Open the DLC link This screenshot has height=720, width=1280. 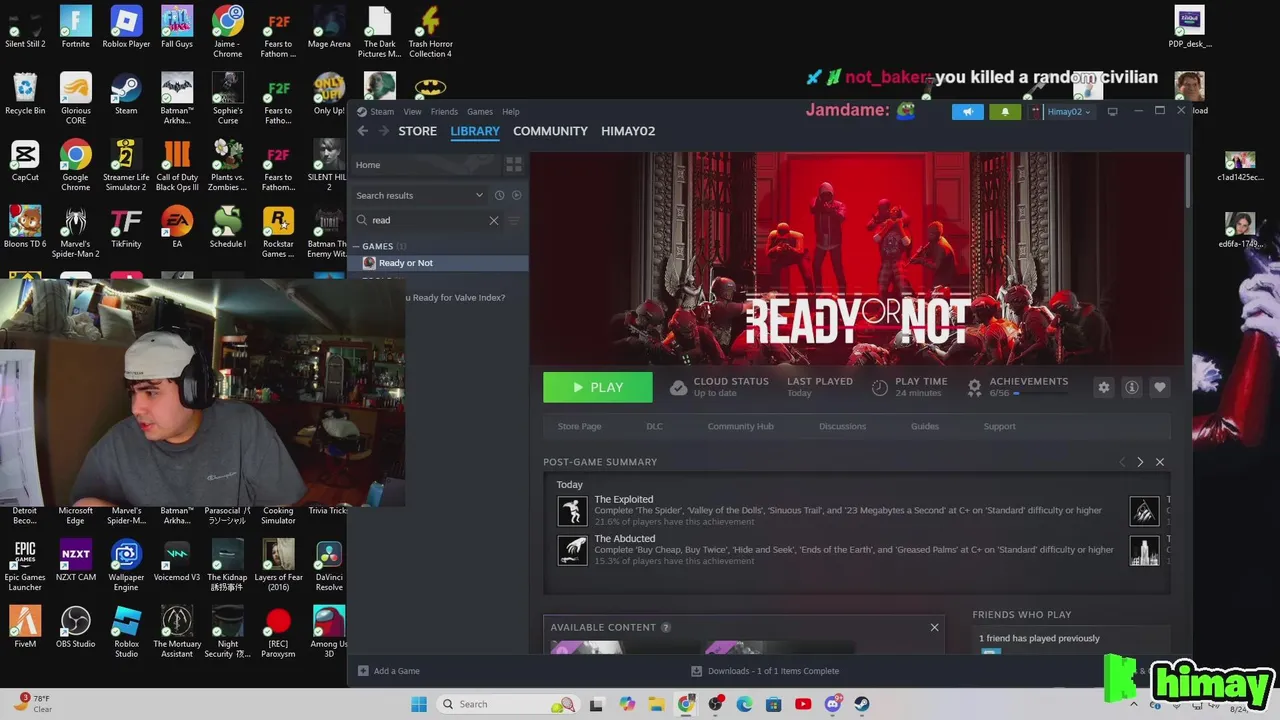[654, 426]
